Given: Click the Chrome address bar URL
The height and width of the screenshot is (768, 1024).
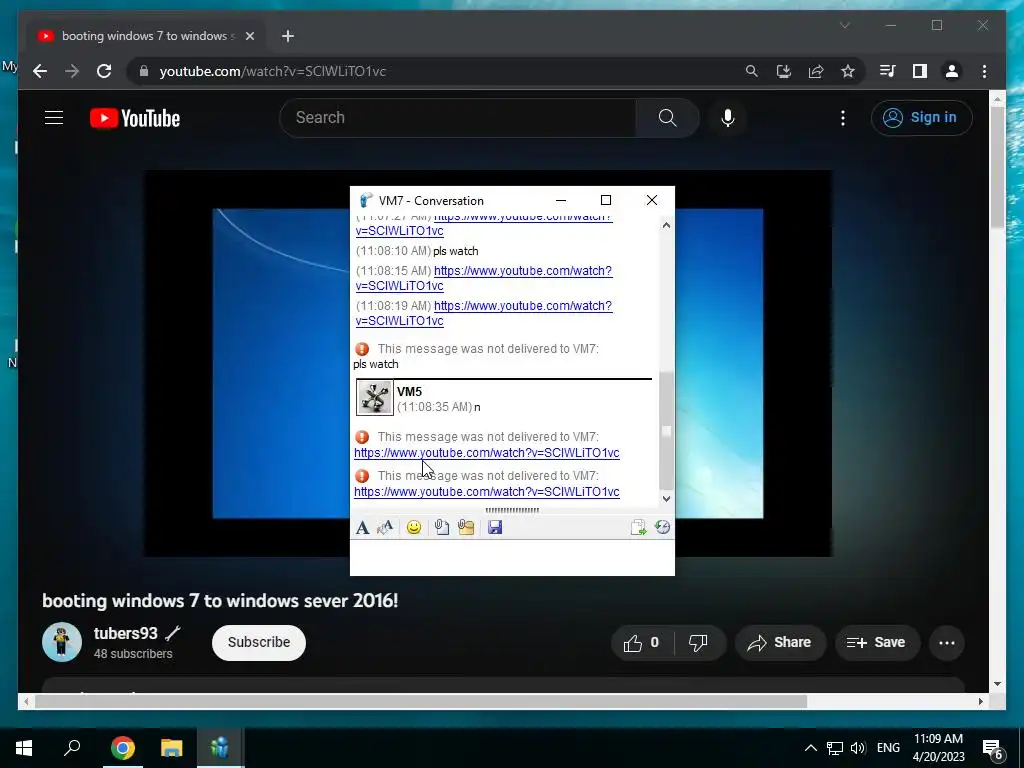Looking at the screenshot, I should tap(273, 71).
